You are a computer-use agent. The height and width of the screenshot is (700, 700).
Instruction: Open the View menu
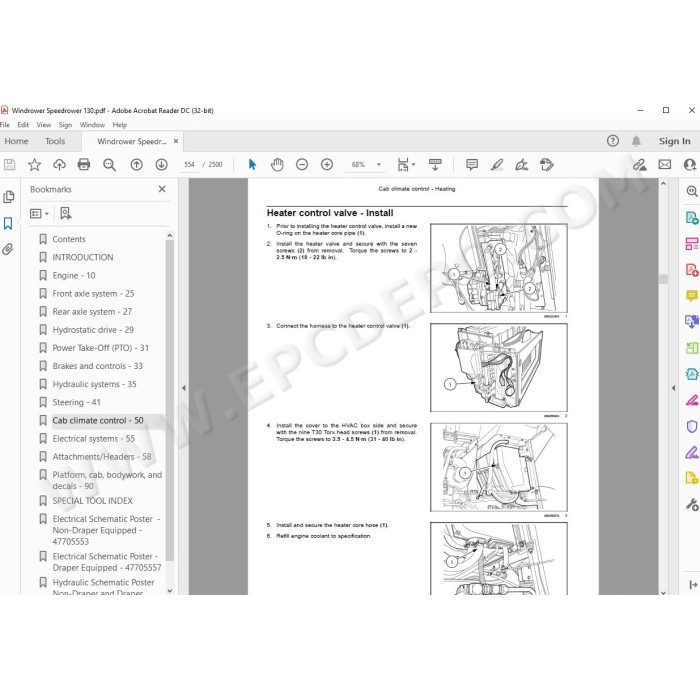pyautogui.click(x=44, y=125)
